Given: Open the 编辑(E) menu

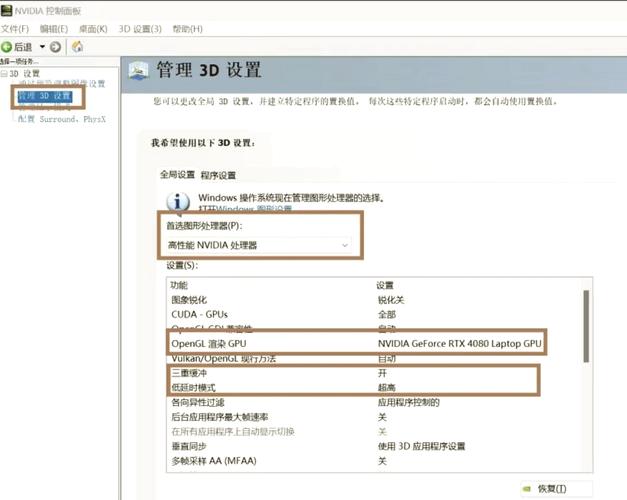Looking at the screenshot, I should (54, 29).
